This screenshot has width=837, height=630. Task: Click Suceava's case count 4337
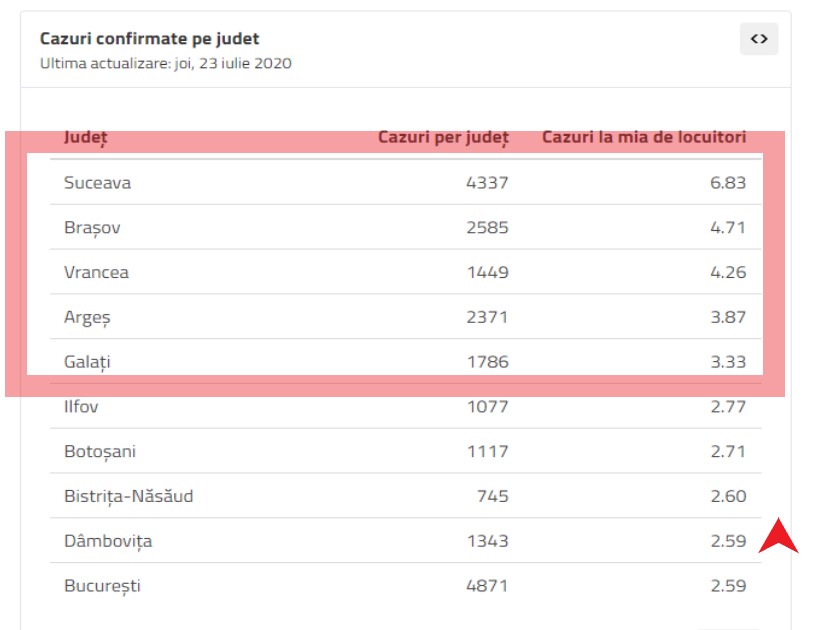point(487,183)
